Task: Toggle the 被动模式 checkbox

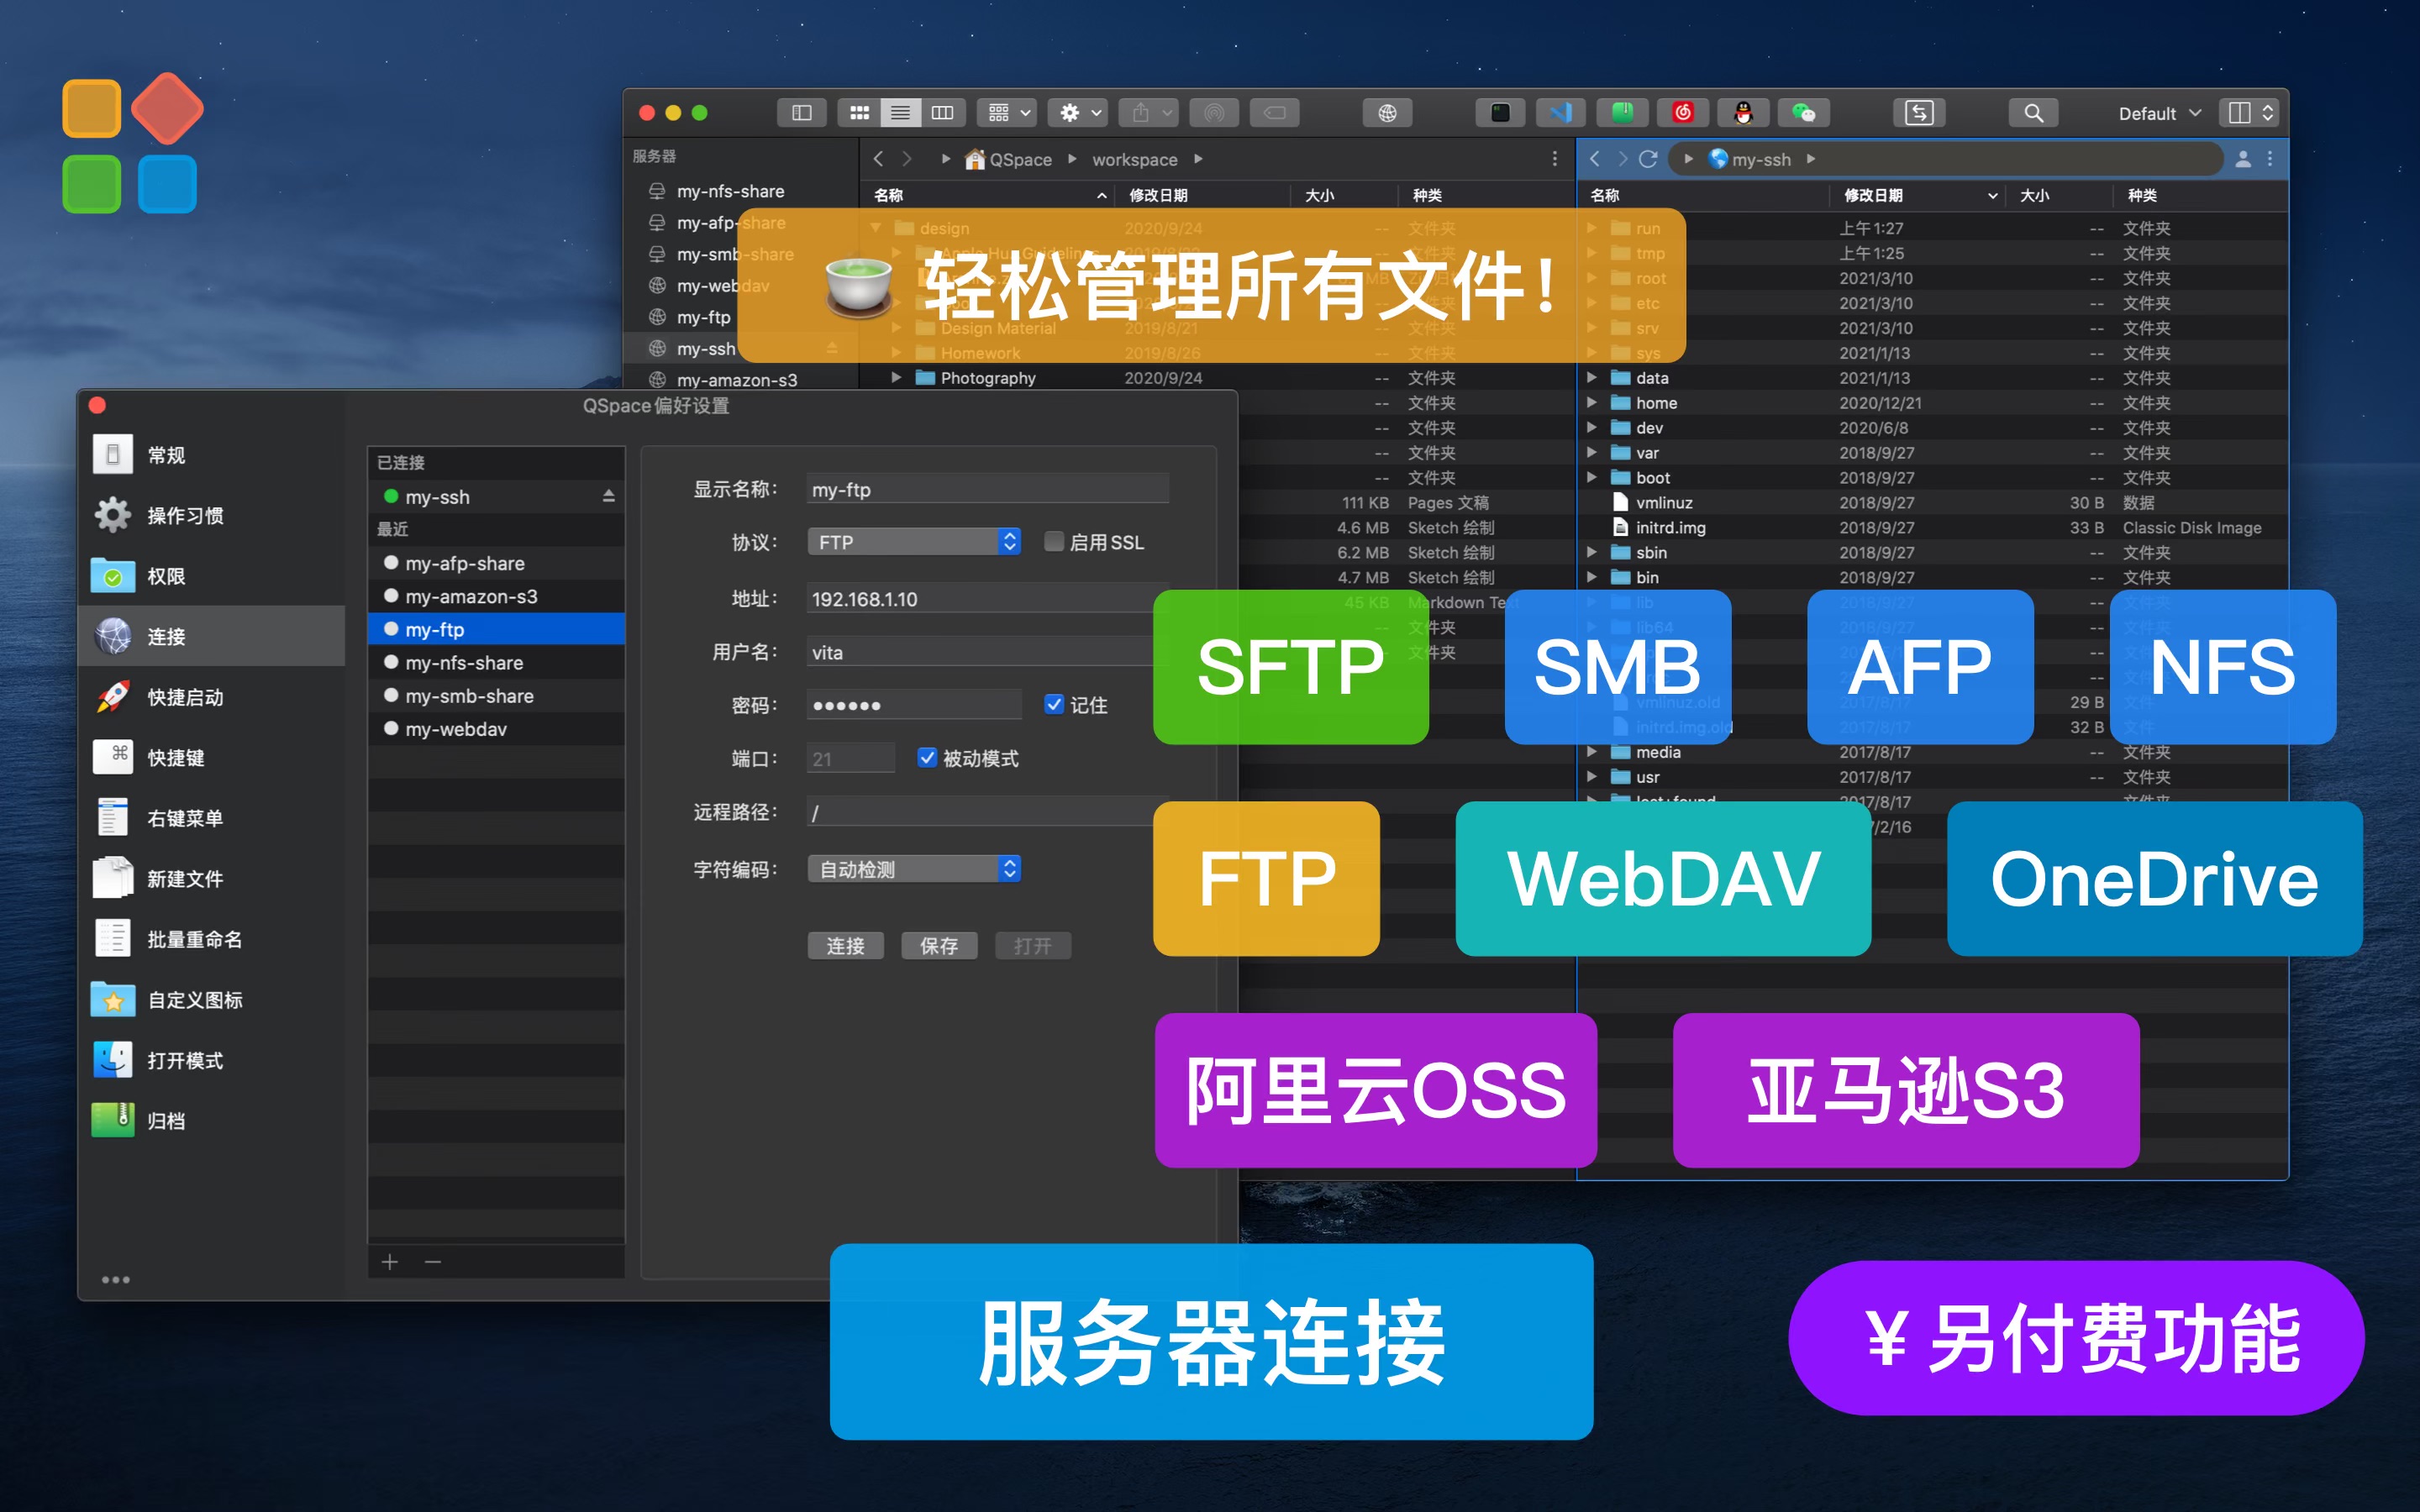Action: pyautogui.click(x=927, y=758)
